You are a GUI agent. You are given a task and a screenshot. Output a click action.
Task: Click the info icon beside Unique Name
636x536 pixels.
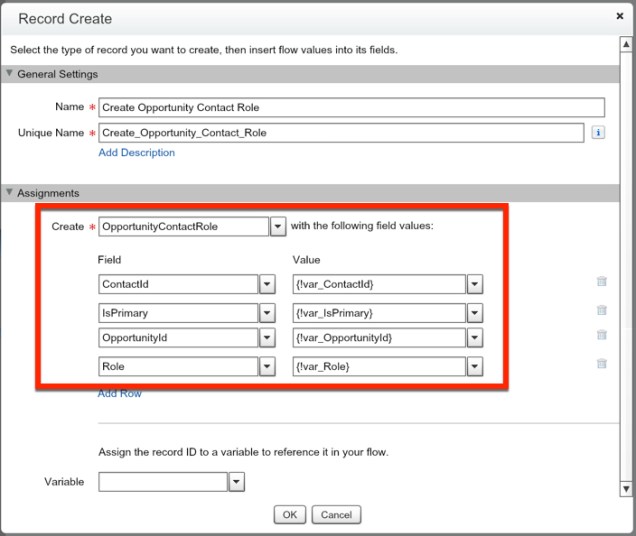598,132
